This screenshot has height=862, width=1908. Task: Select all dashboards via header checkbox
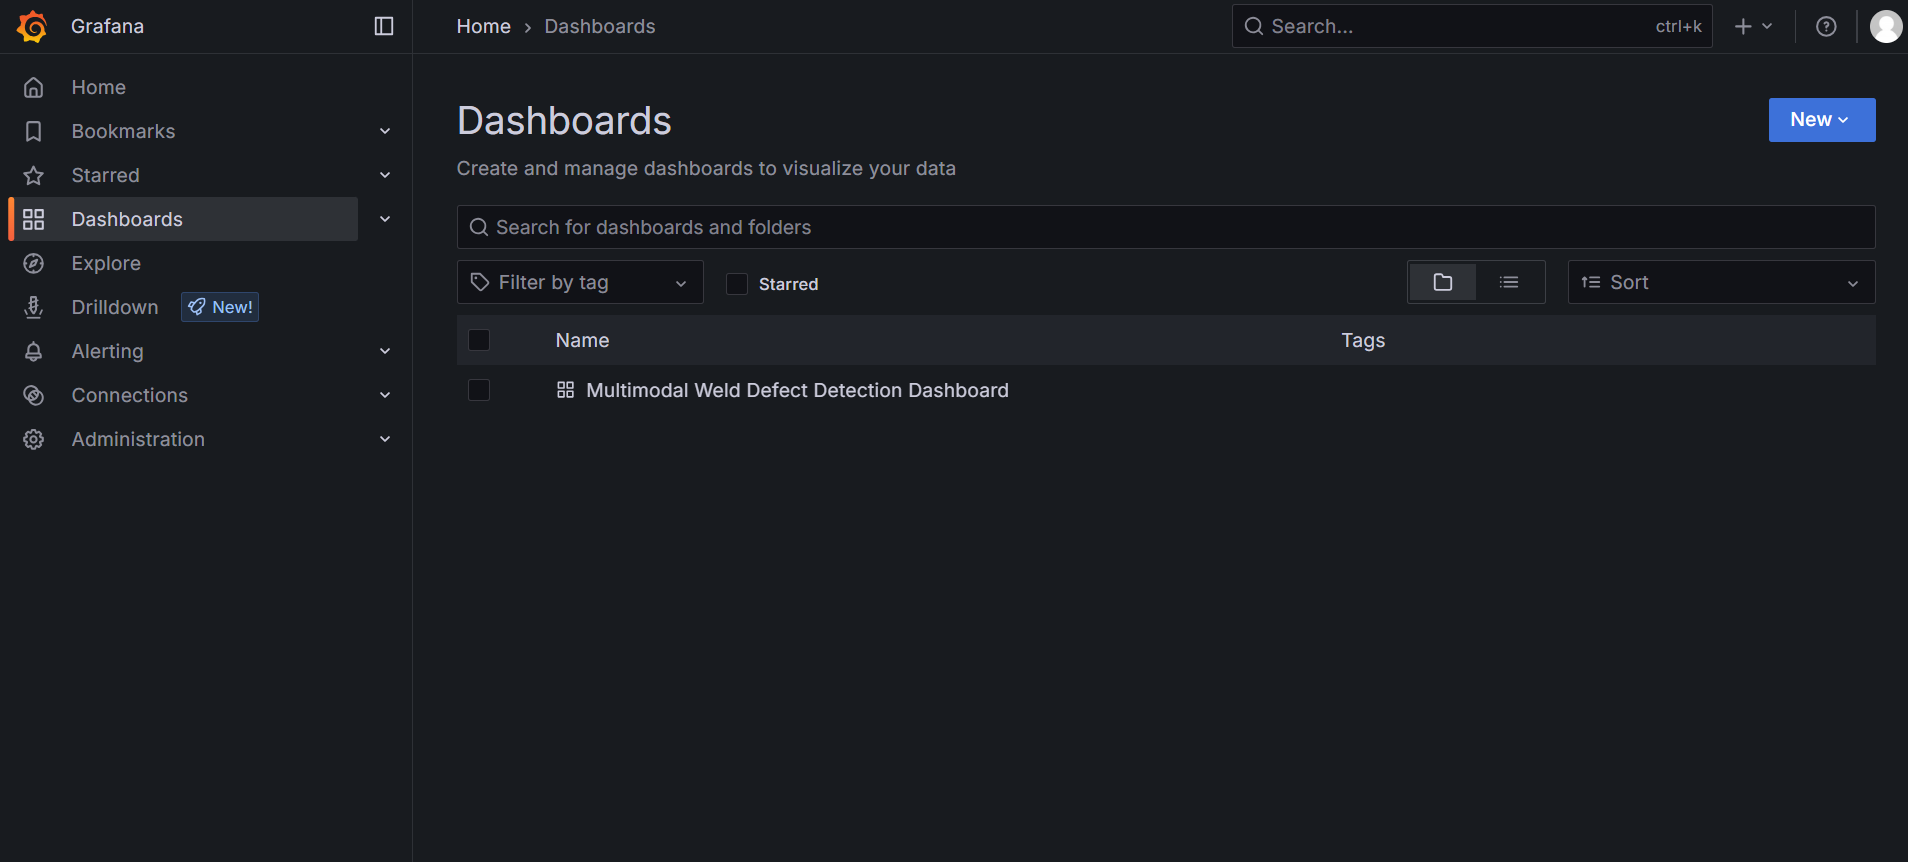[479, 340]
